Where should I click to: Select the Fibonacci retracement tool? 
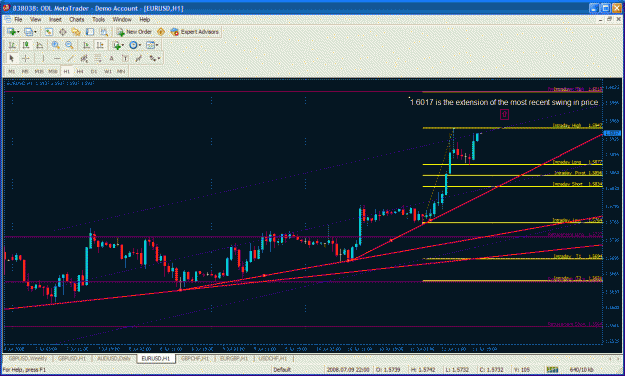(98, 58)
